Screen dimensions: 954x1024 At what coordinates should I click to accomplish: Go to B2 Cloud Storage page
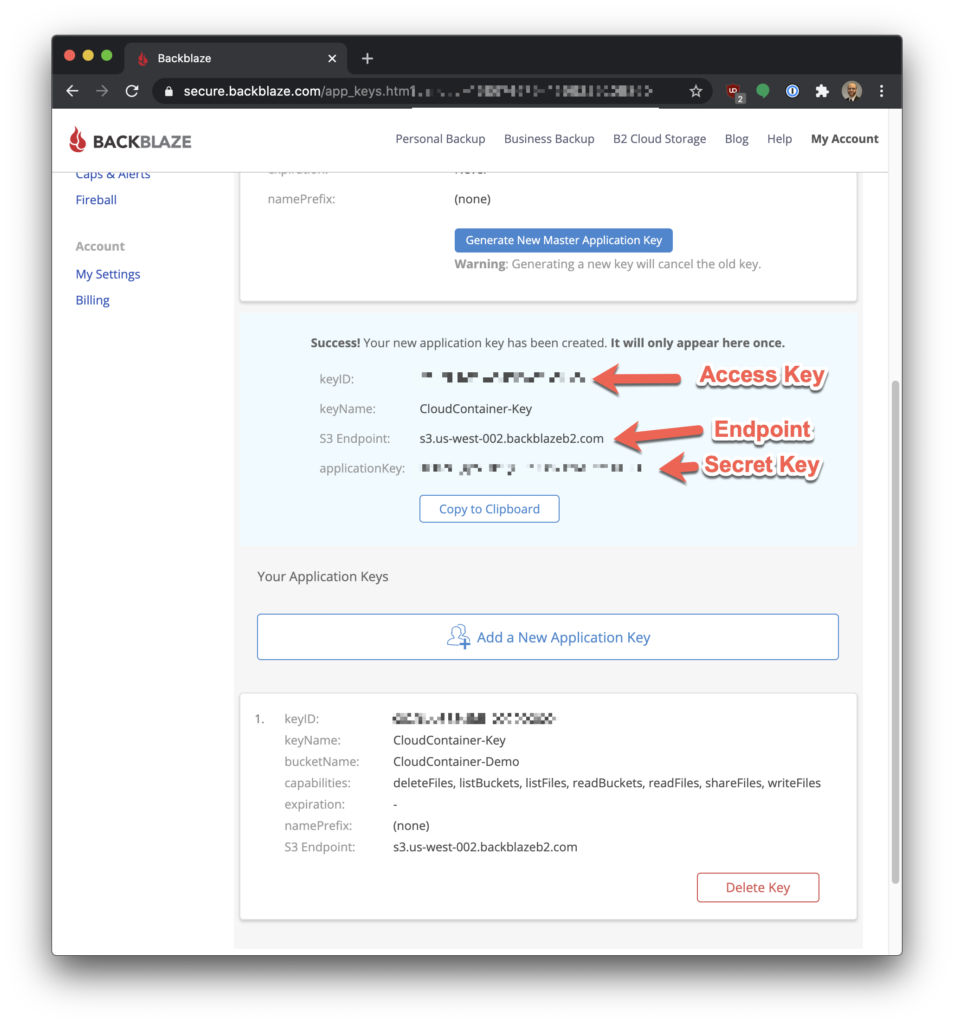click(659, 139)
